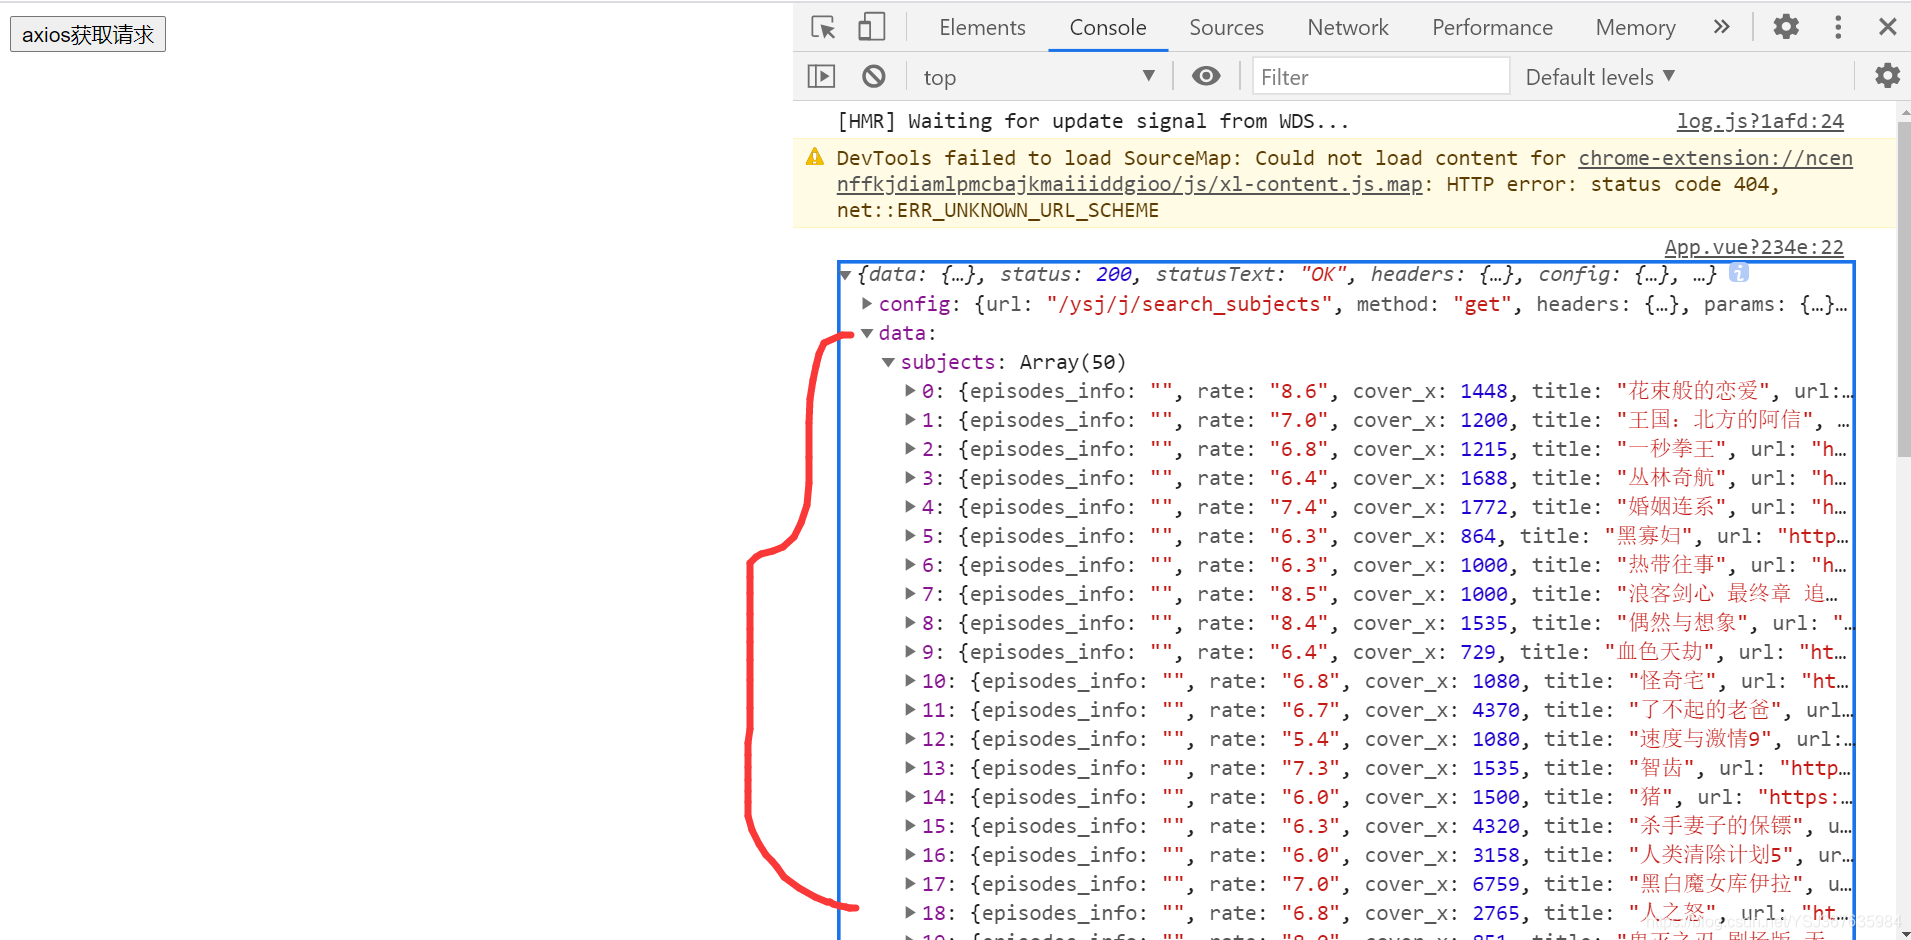The width and height of the screenshot is (1911, 940).
Task: Open the log.js?1afd:24 source link
Action: 1760,121
